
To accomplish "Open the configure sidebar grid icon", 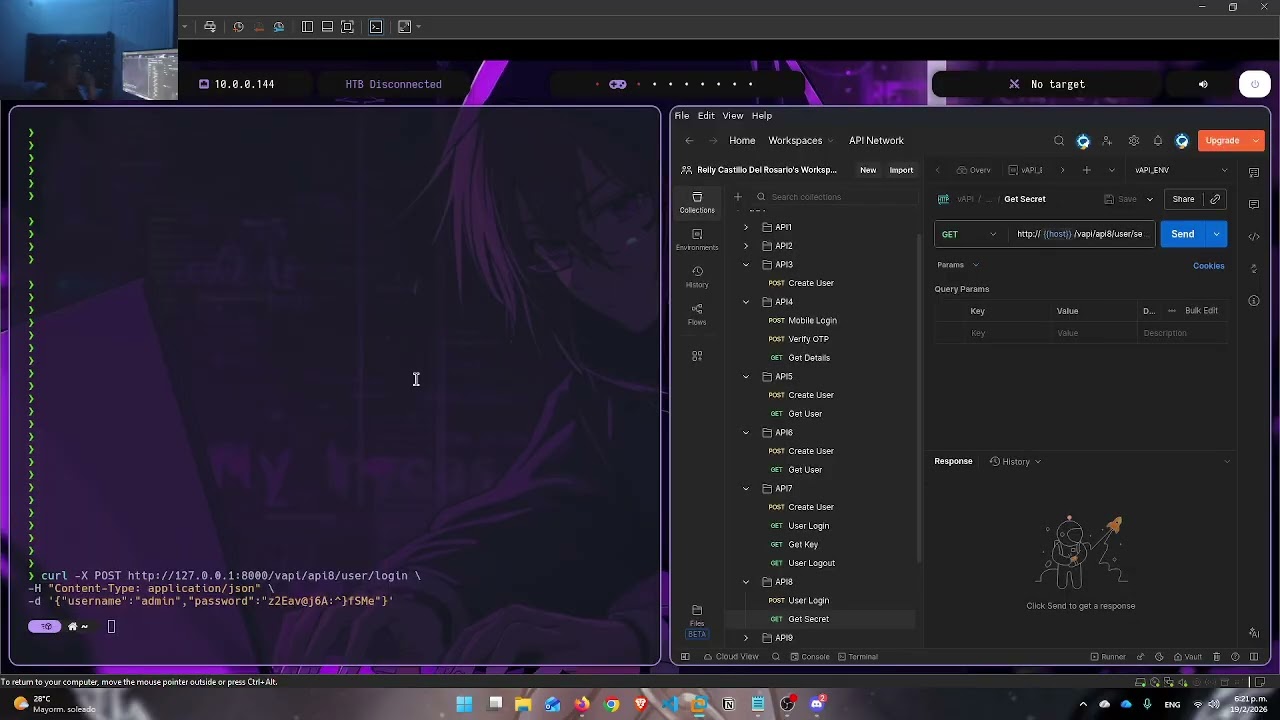I will 697,356.
